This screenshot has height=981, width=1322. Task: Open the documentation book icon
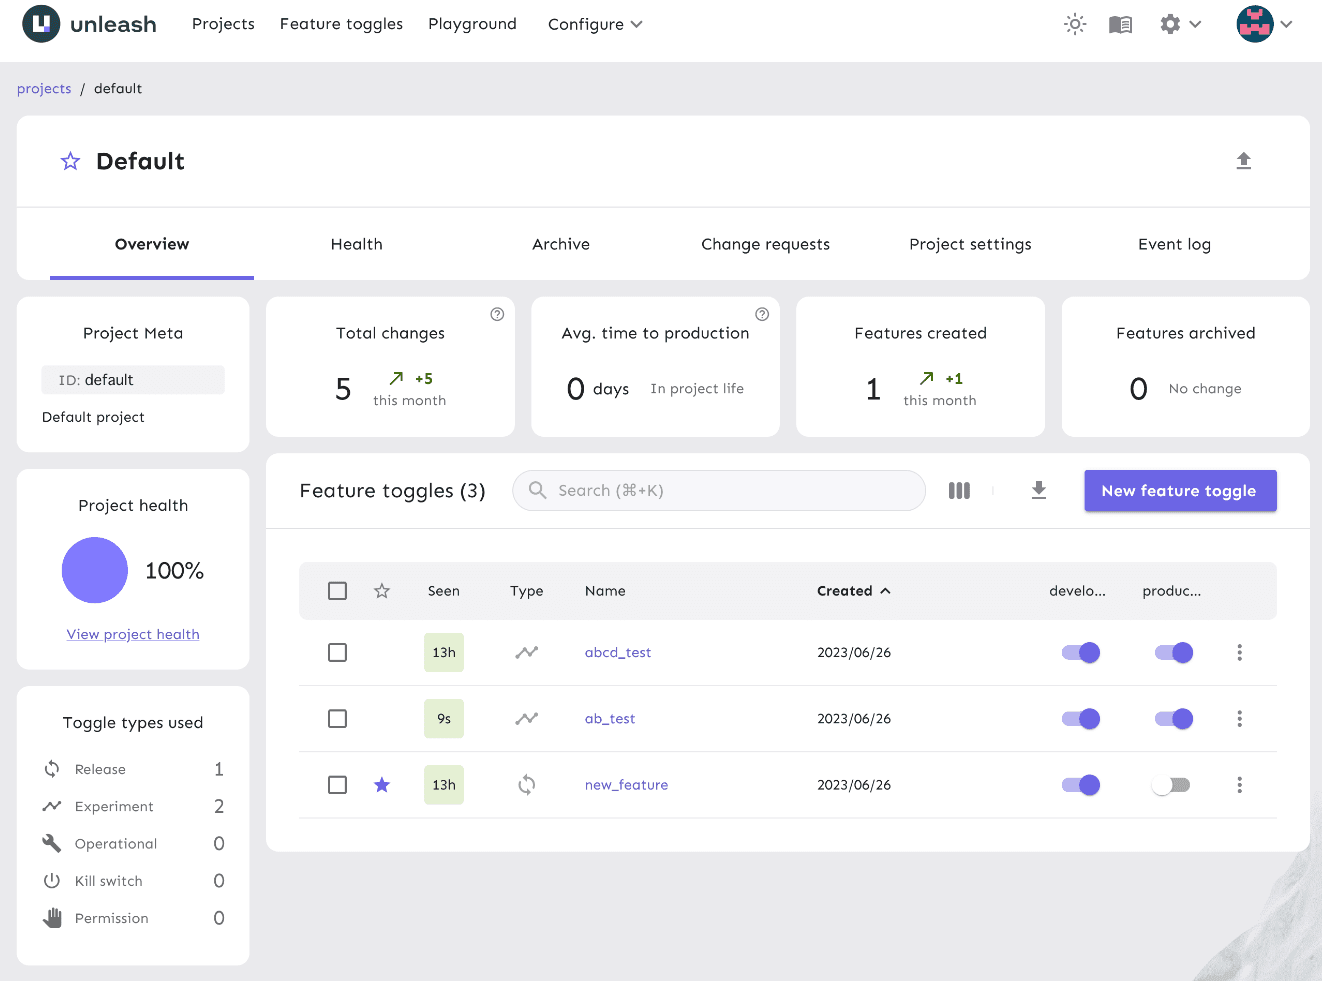pyautogui.click(x=1120, y=24)
